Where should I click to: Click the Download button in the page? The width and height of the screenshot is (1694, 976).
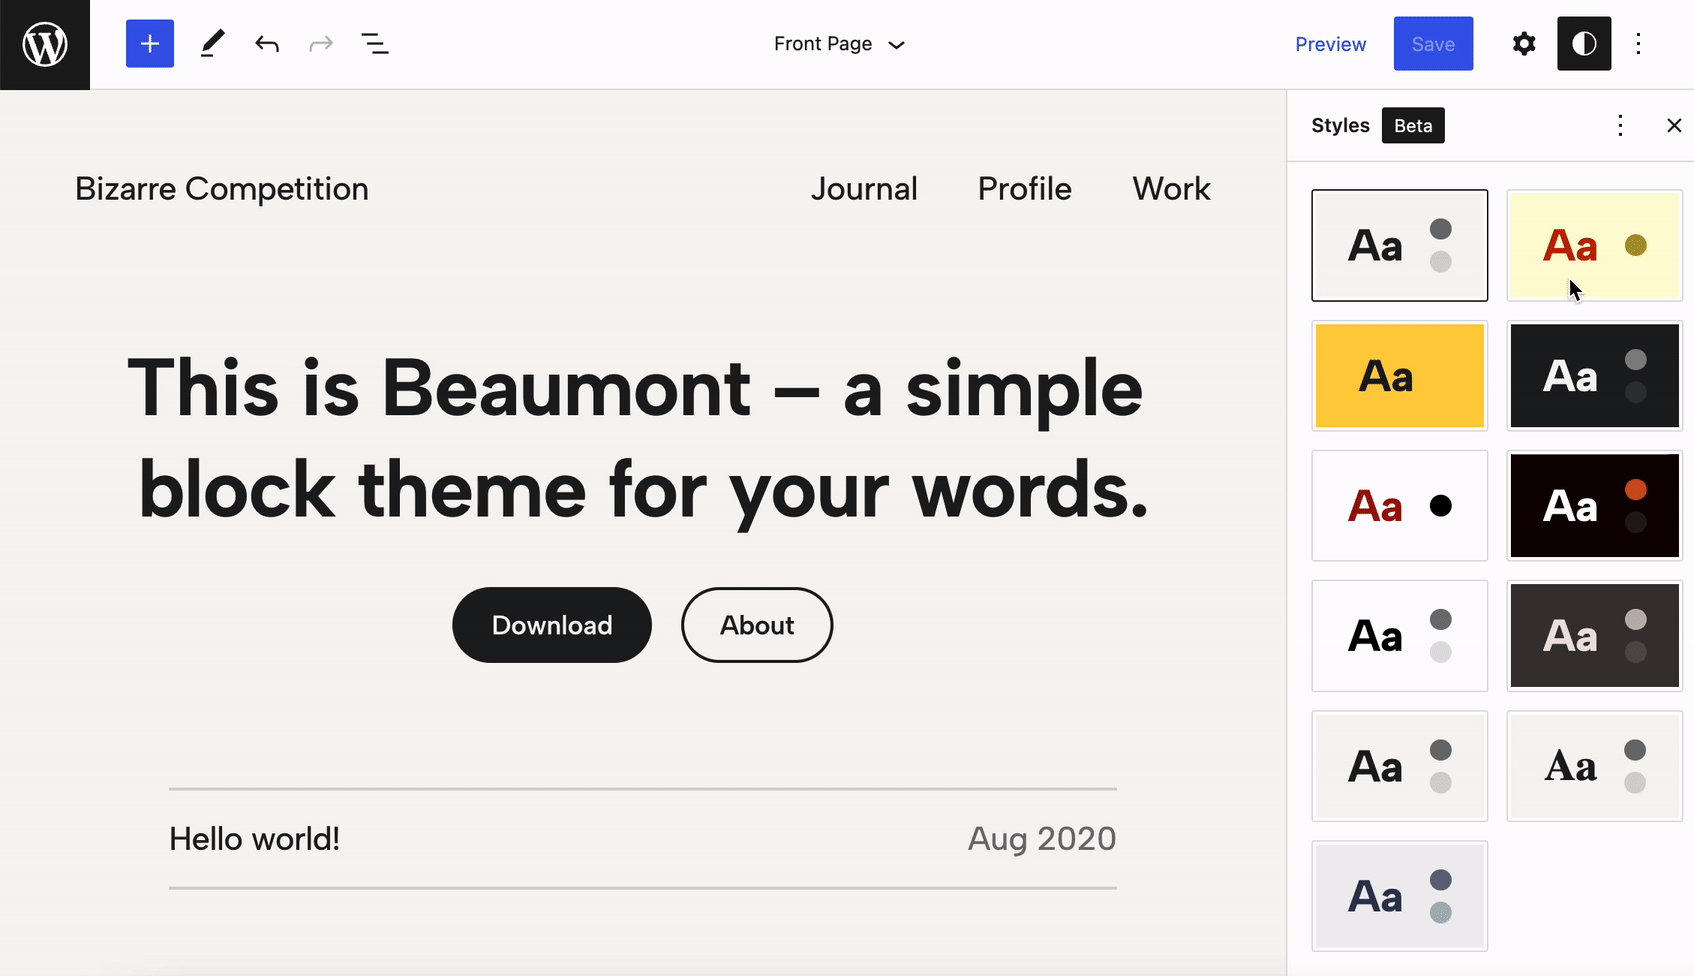click(552, 625)
